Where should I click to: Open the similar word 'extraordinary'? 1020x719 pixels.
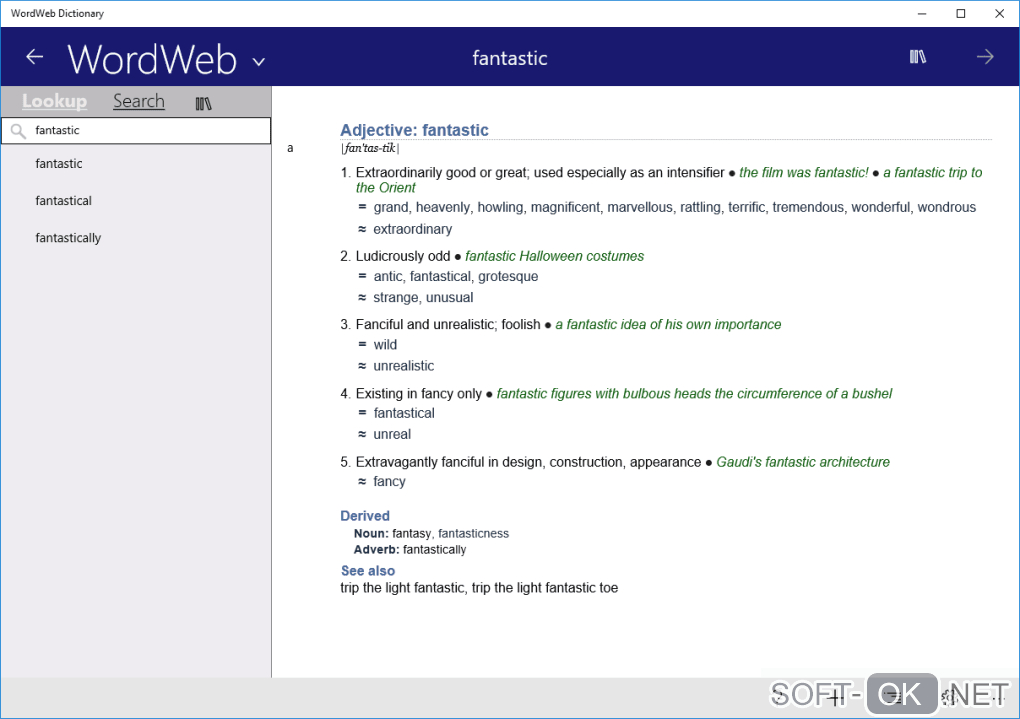pyautogui.click(x=412, y=229)
